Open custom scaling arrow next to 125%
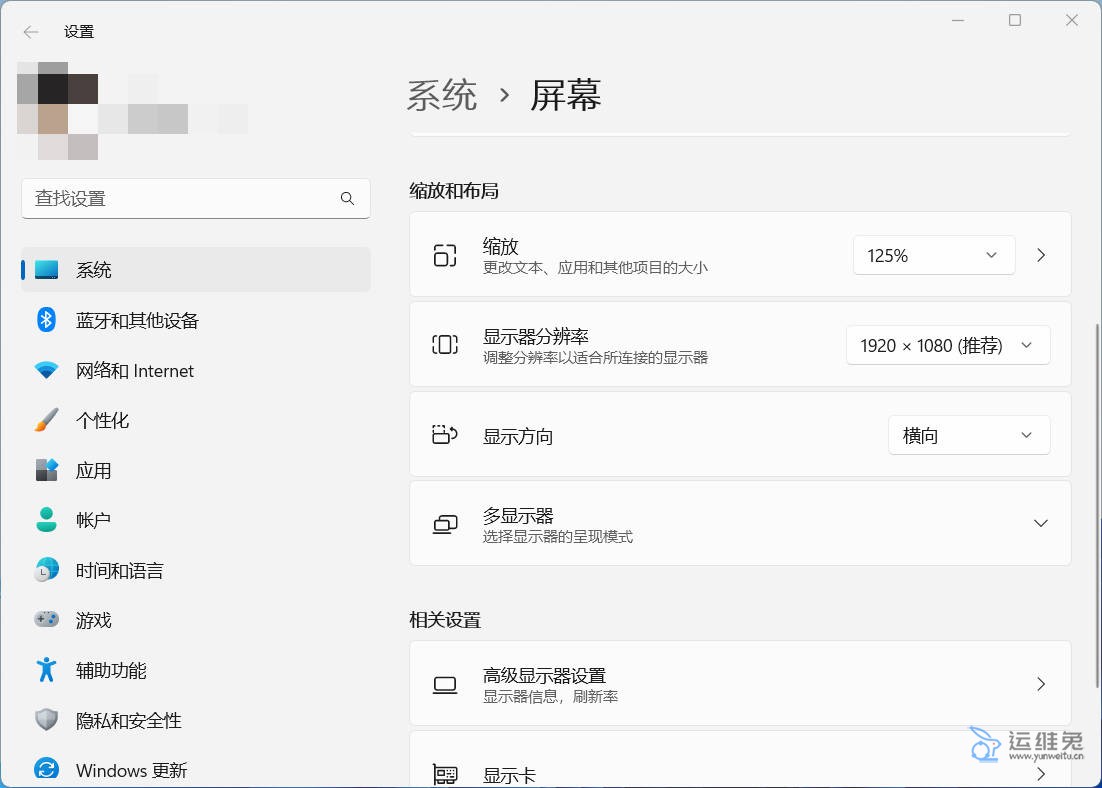This screenshot has height=788, width=1102. coord(1041,255)
